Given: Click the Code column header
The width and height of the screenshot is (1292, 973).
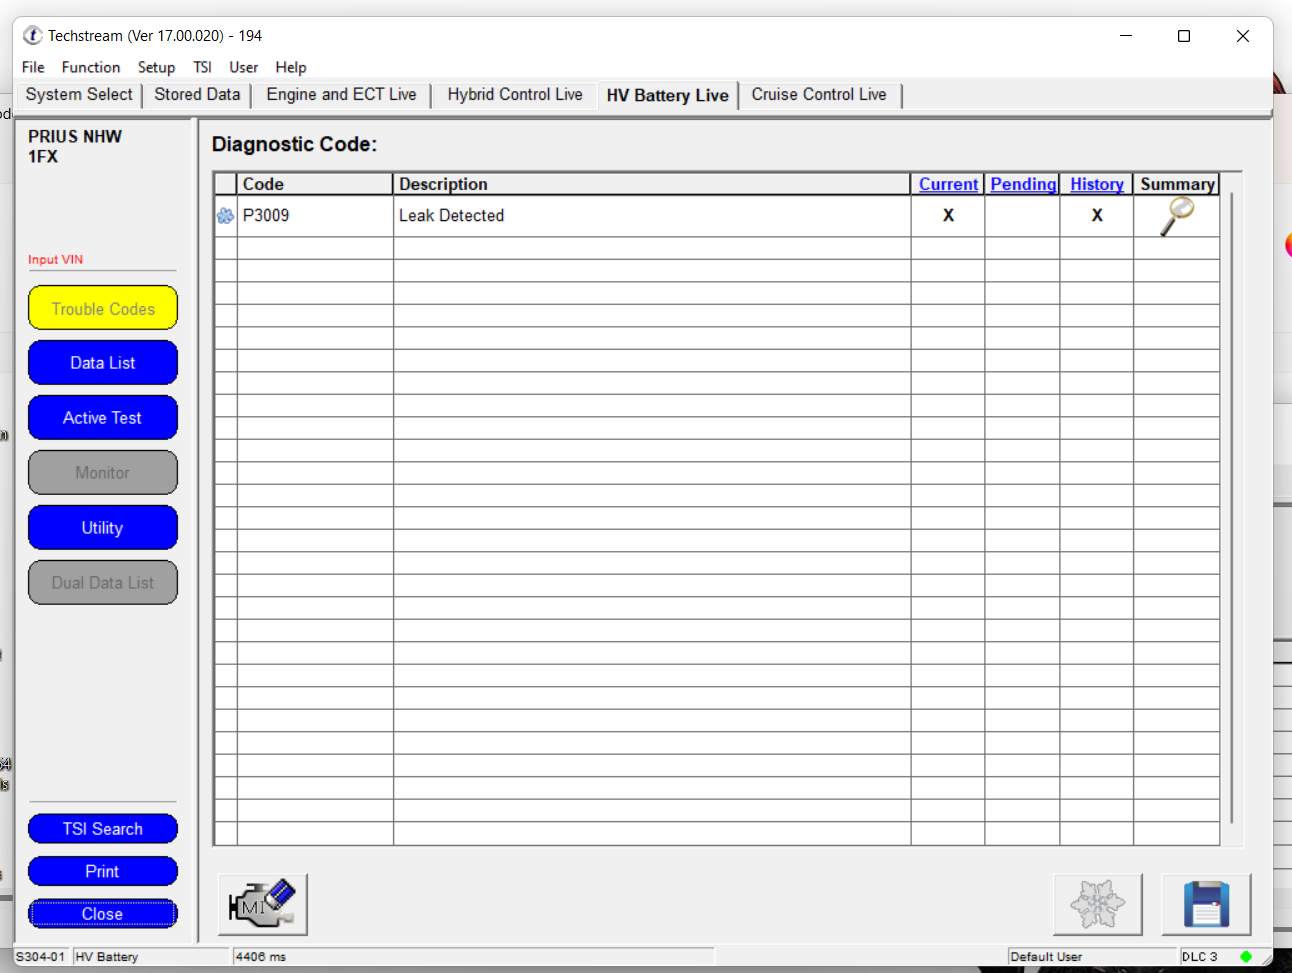Looking at the screenshot, I should click(x=315, y=184).
